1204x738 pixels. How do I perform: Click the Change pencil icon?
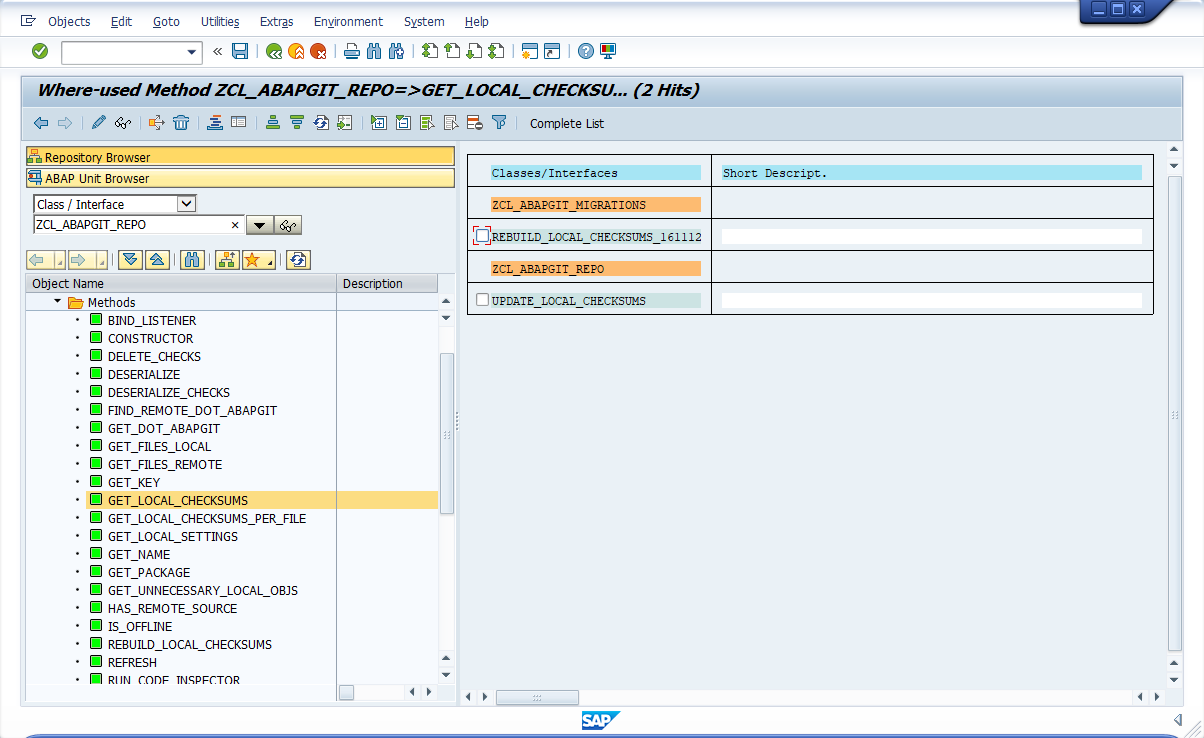point(98,123)
